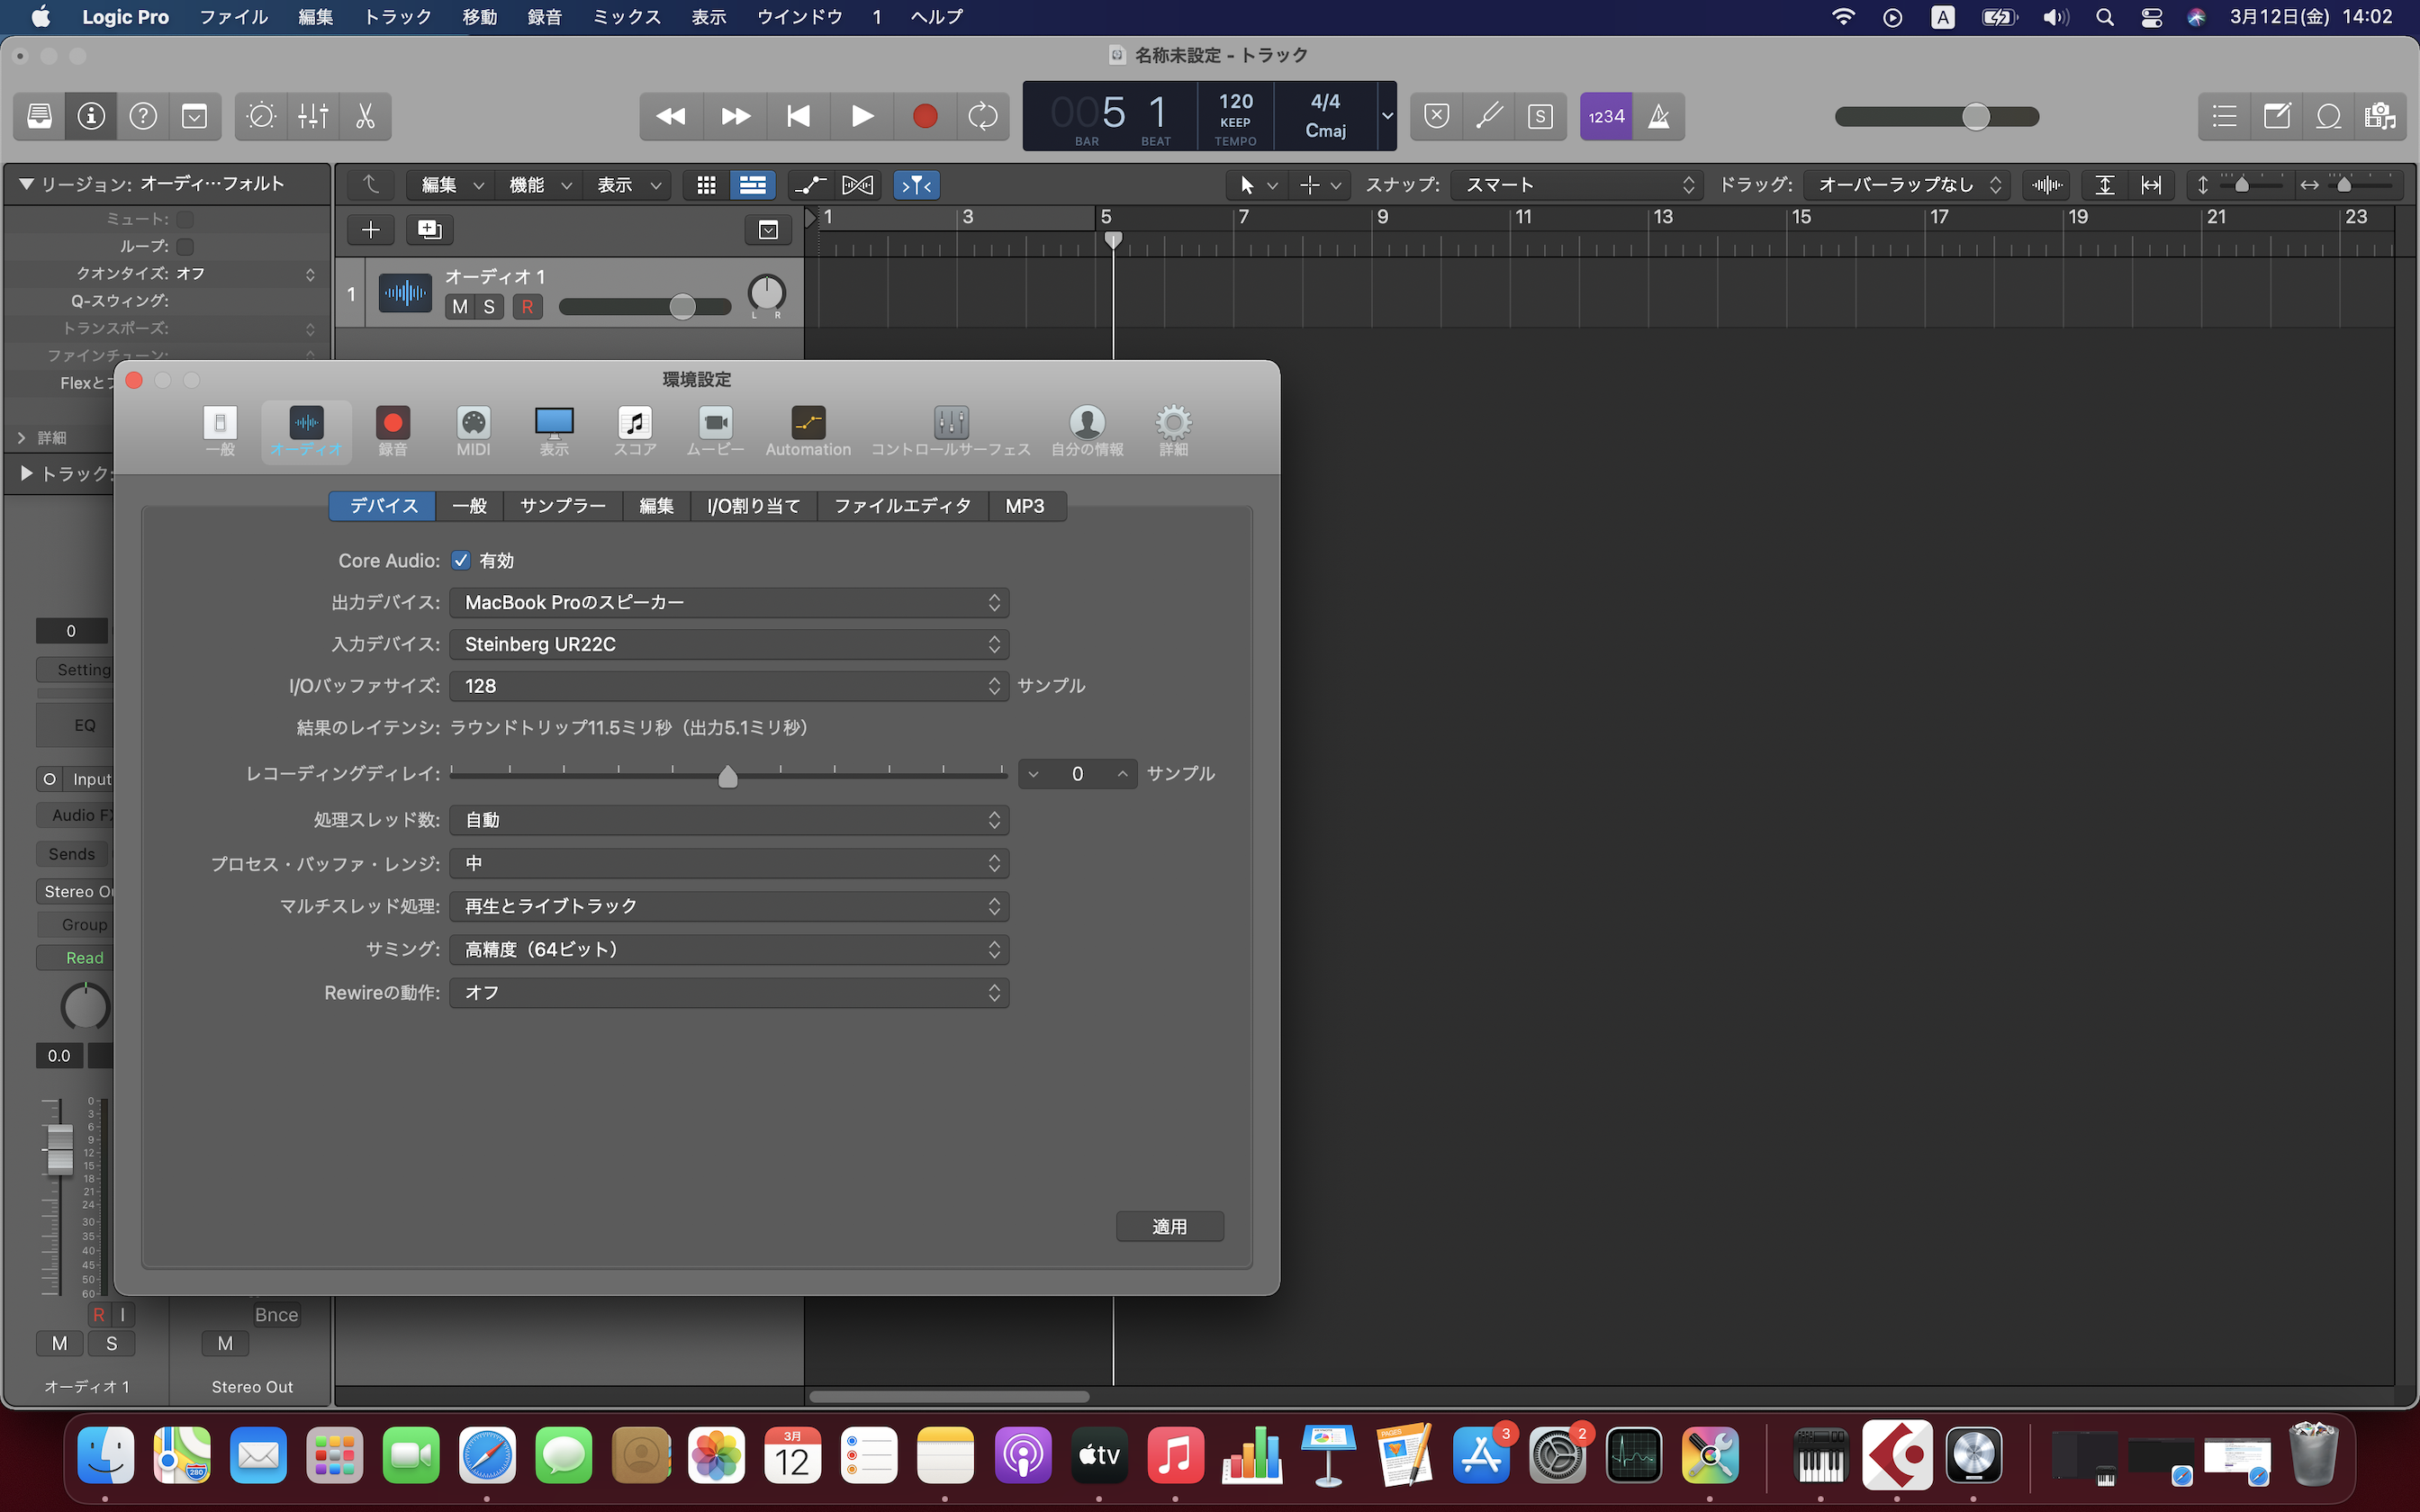
Task: Click the Library button in control bar
Action: [40, 117]
